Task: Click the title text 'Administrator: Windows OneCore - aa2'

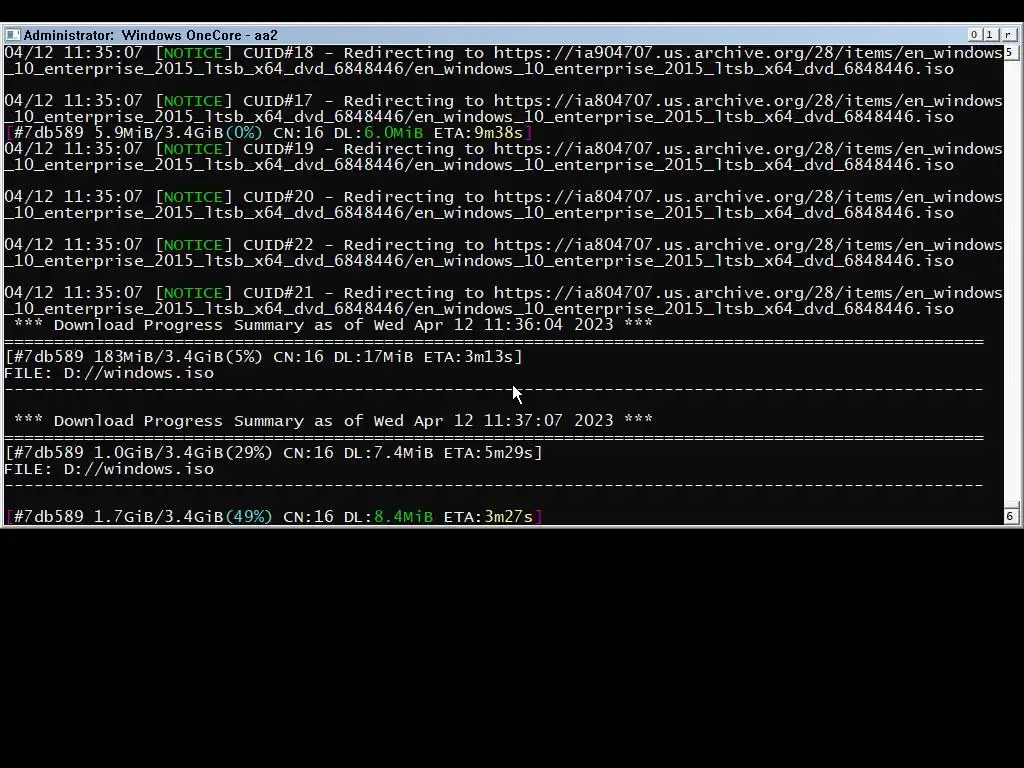Action: tap(151, 35)
